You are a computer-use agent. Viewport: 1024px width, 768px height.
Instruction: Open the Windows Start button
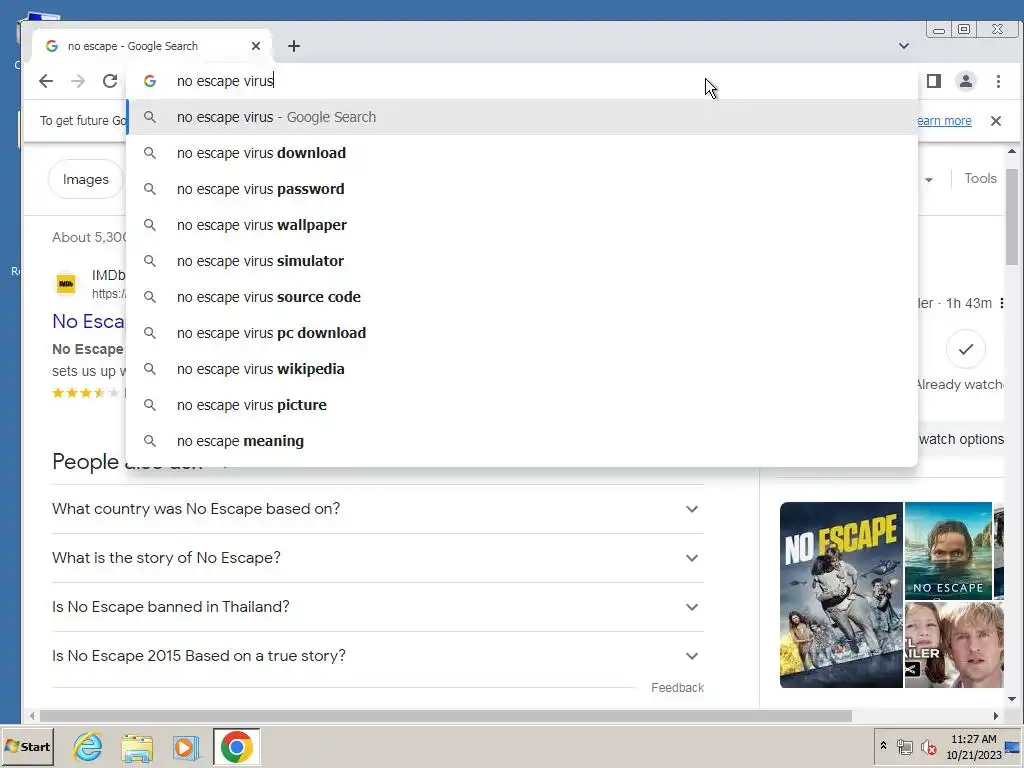pos(28,746)
